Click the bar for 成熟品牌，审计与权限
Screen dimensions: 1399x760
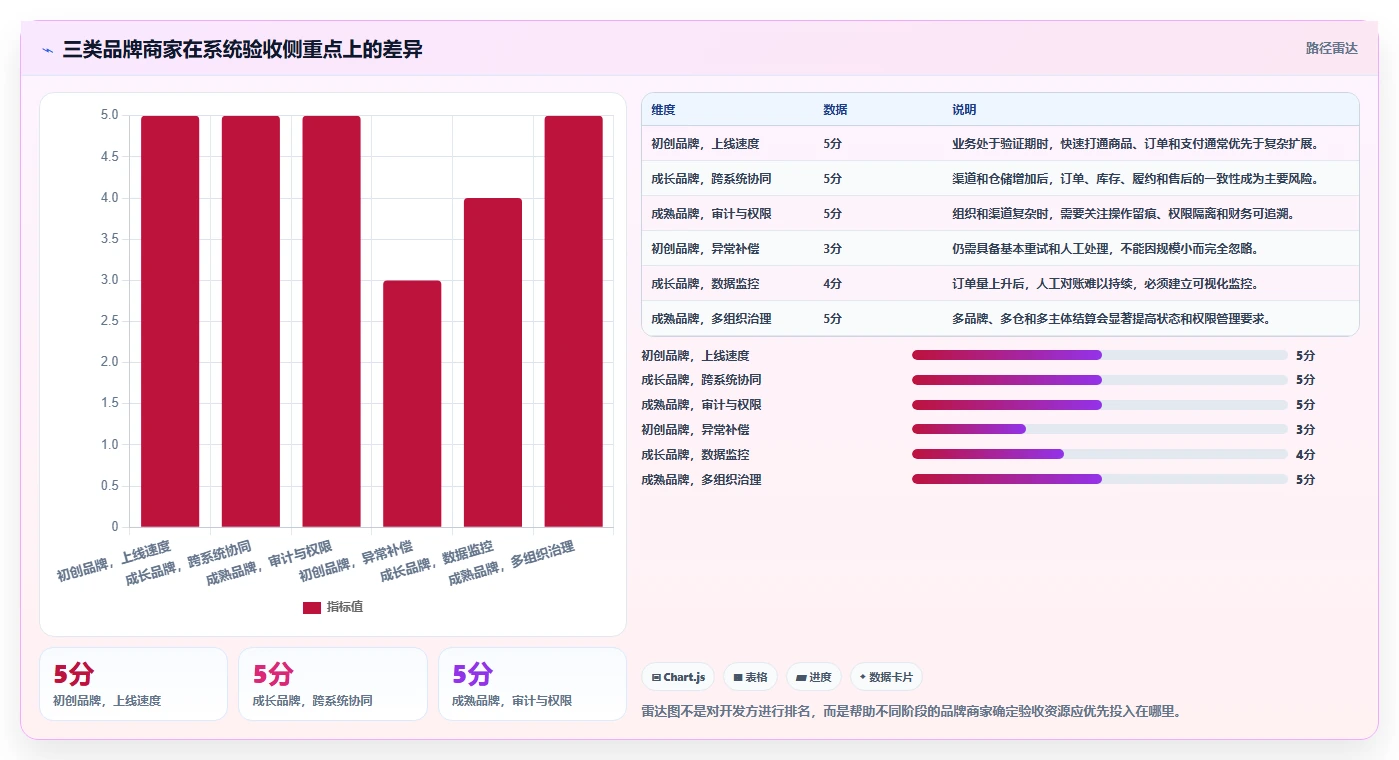point(331,321)
